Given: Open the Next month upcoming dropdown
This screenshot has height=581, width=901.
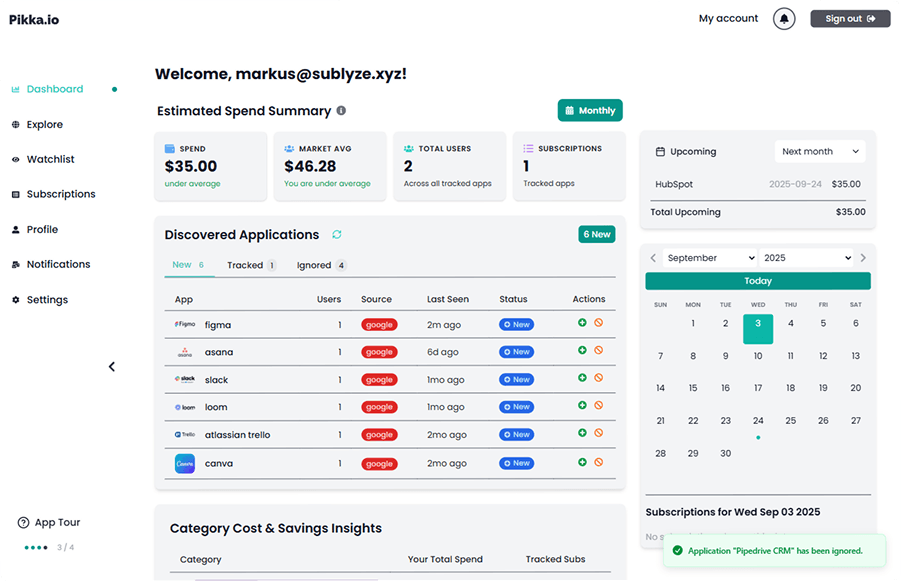Looking at the screenshot, I should [820, 152].
